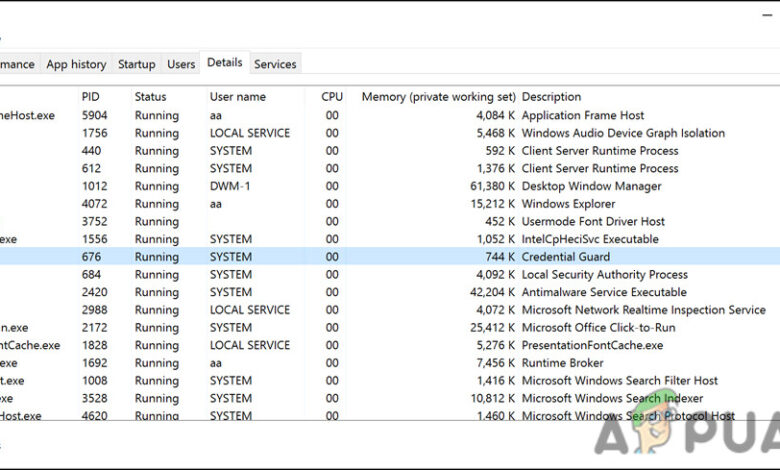The width and height of the screenshot is (780, 470).
Task: Switch to the App history tab
Action: click(76, 64)
